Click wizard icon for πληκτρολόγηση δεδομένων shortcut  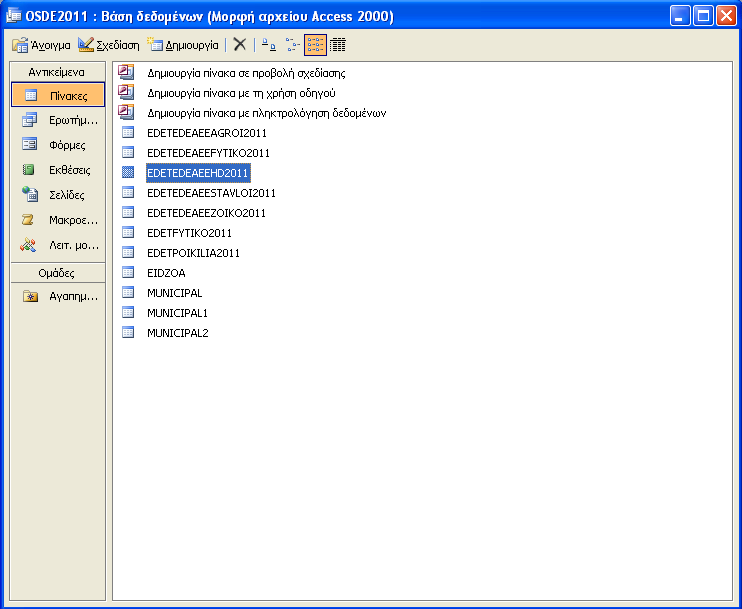point(126,112)
